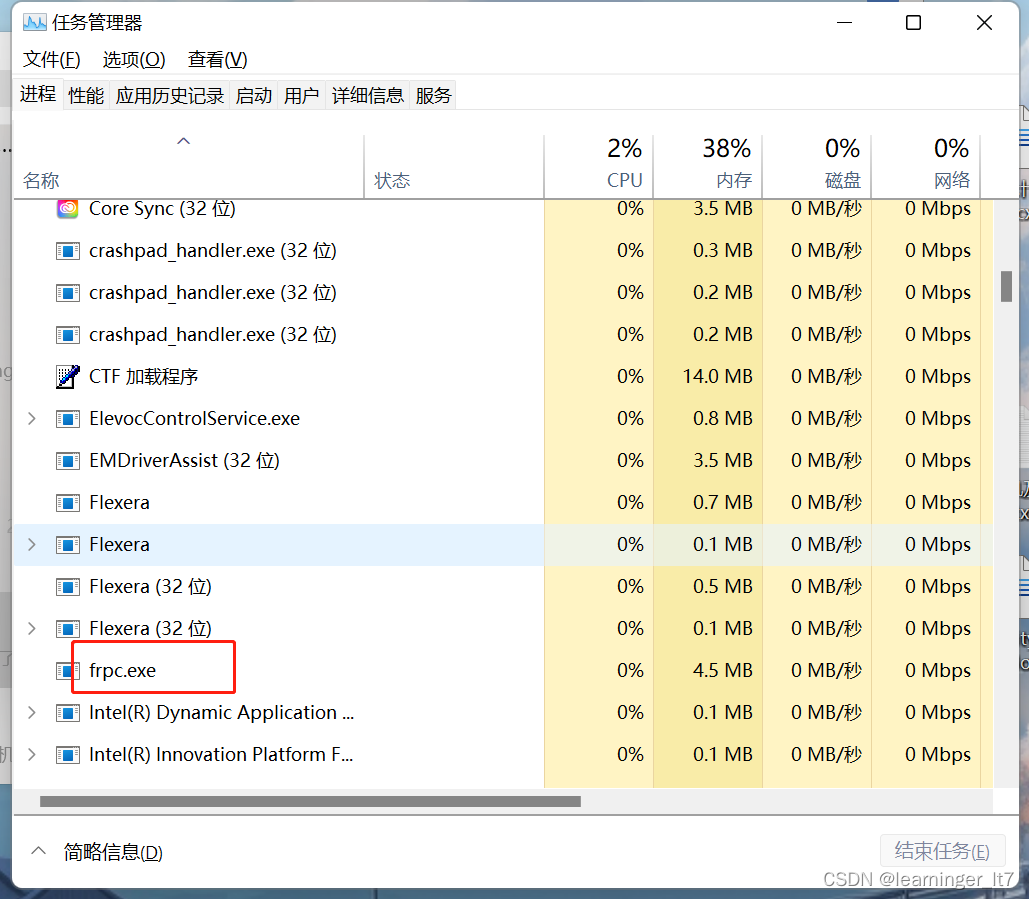Switch to the 服务 tab
The image size is (1029, 899).
pos(433,96)
